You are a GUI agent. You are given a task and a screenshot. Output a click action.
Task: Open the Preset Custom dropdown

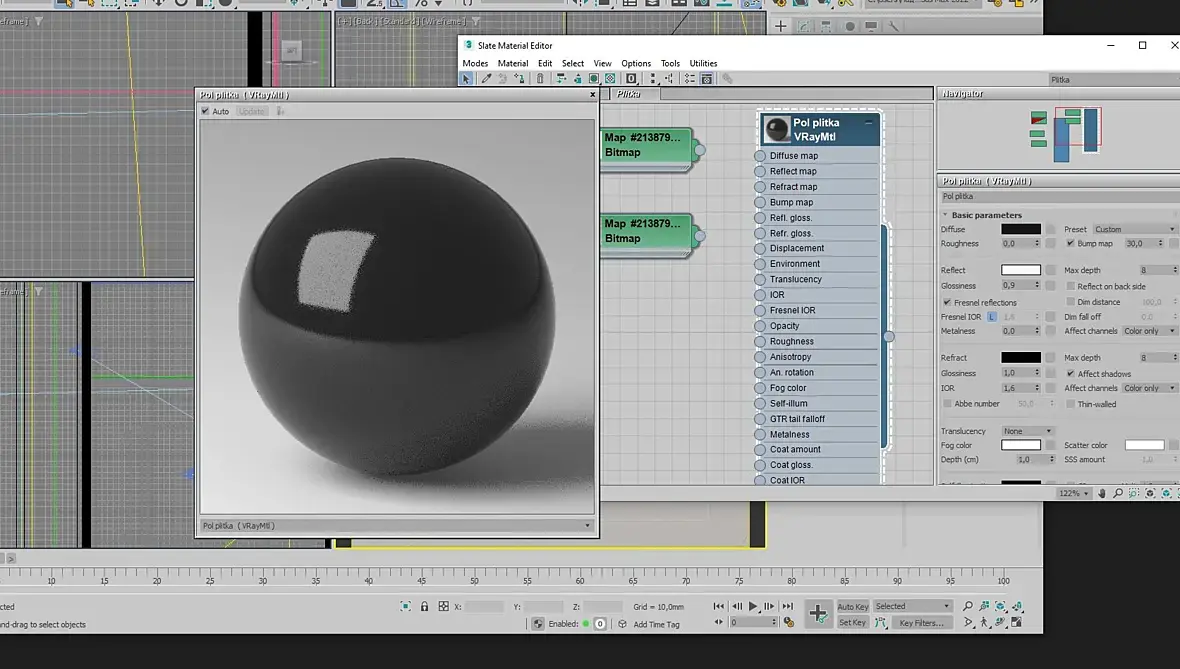[1134, 229]
